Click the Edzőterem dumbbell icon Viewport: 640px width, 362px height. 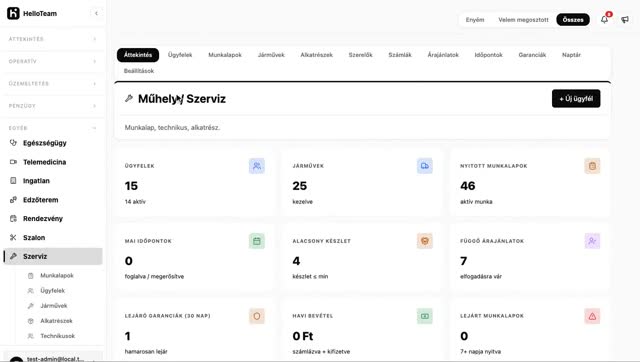coord(13,200)
